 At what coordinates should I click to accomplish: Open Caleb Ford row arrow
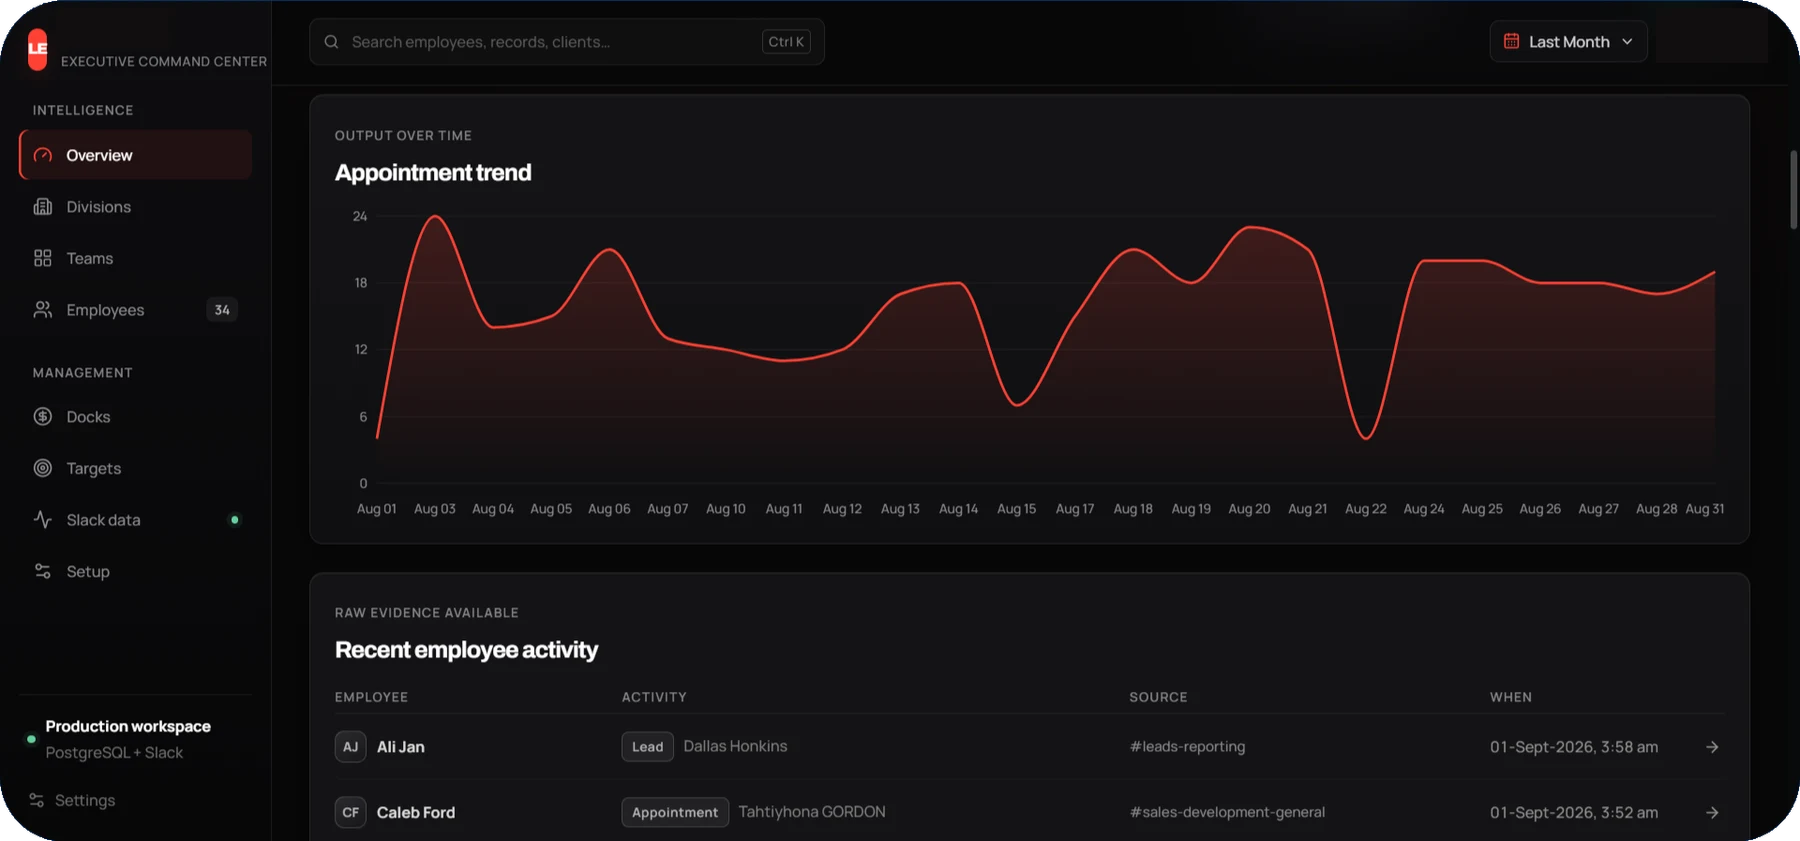pos(1712,813)
